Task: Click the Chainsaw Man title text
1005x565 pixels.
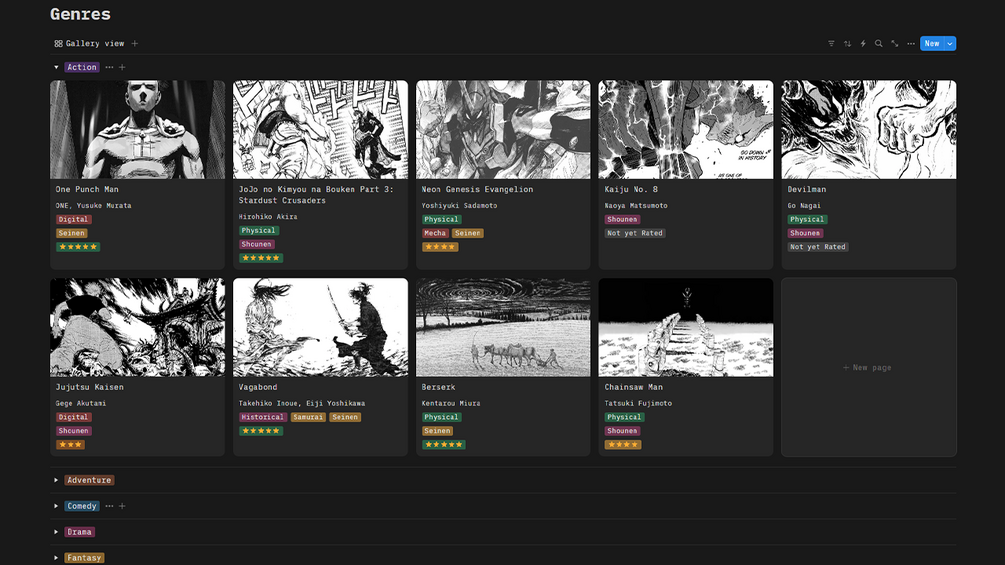Action: pos(634,387)
